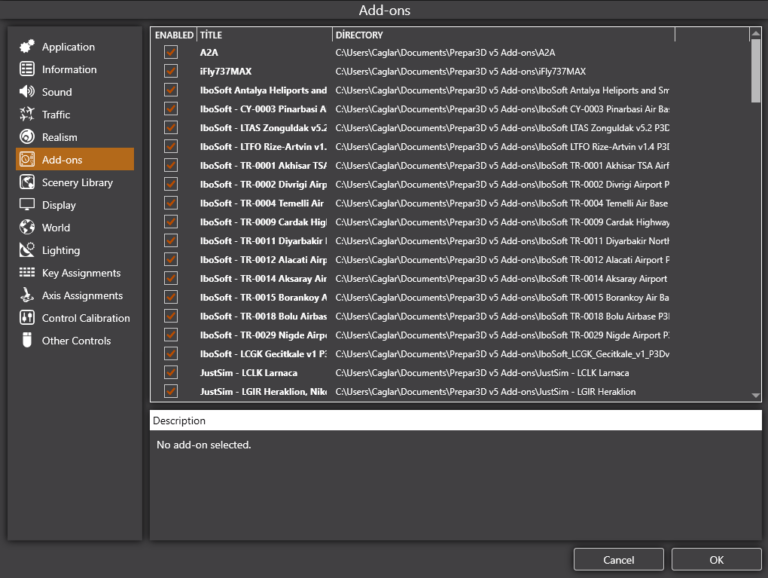Select JustSim - LCLK Larnaca title

tap(248, 373)
